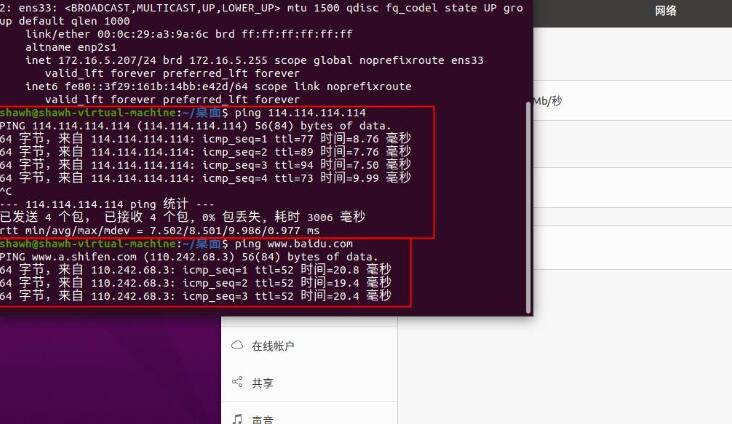Click the Mb/秒 speed text in the settings panel
Screen dimensions: 732x424
[548, 101]
